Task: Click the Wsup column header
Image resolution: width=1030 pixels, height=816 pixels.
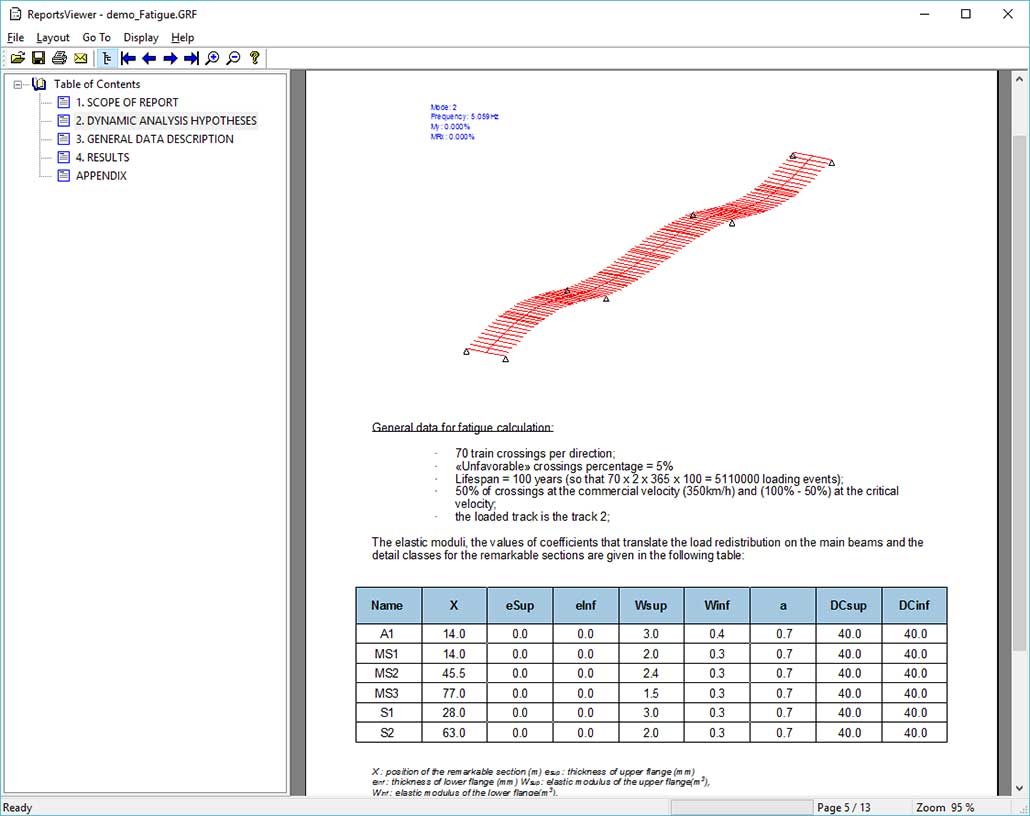Action: coord(651,605)
